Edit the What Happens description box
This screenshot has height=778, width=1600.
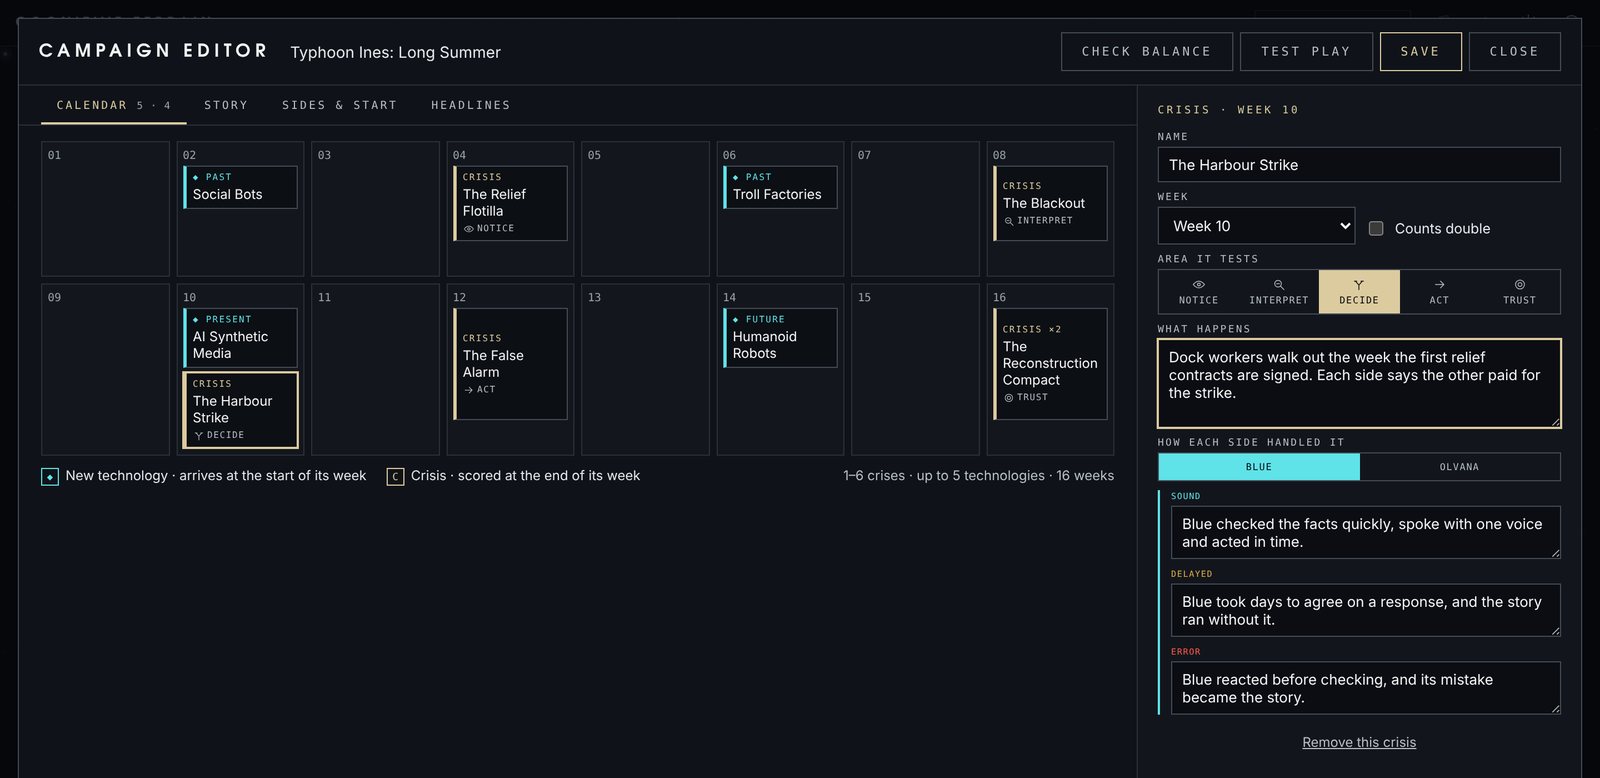tap(1359, 383)
